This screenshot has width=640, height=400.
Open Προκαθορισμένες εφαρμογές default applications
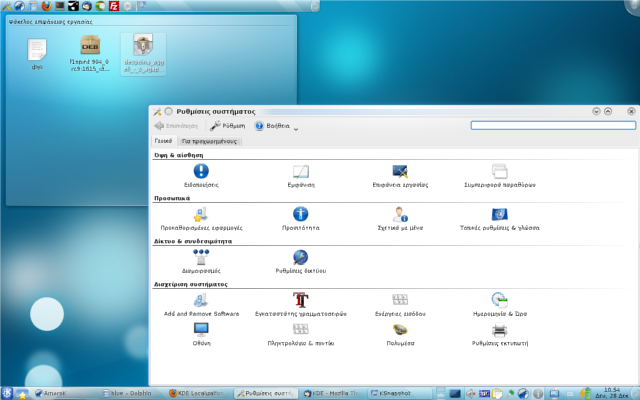tap(201, 219)
